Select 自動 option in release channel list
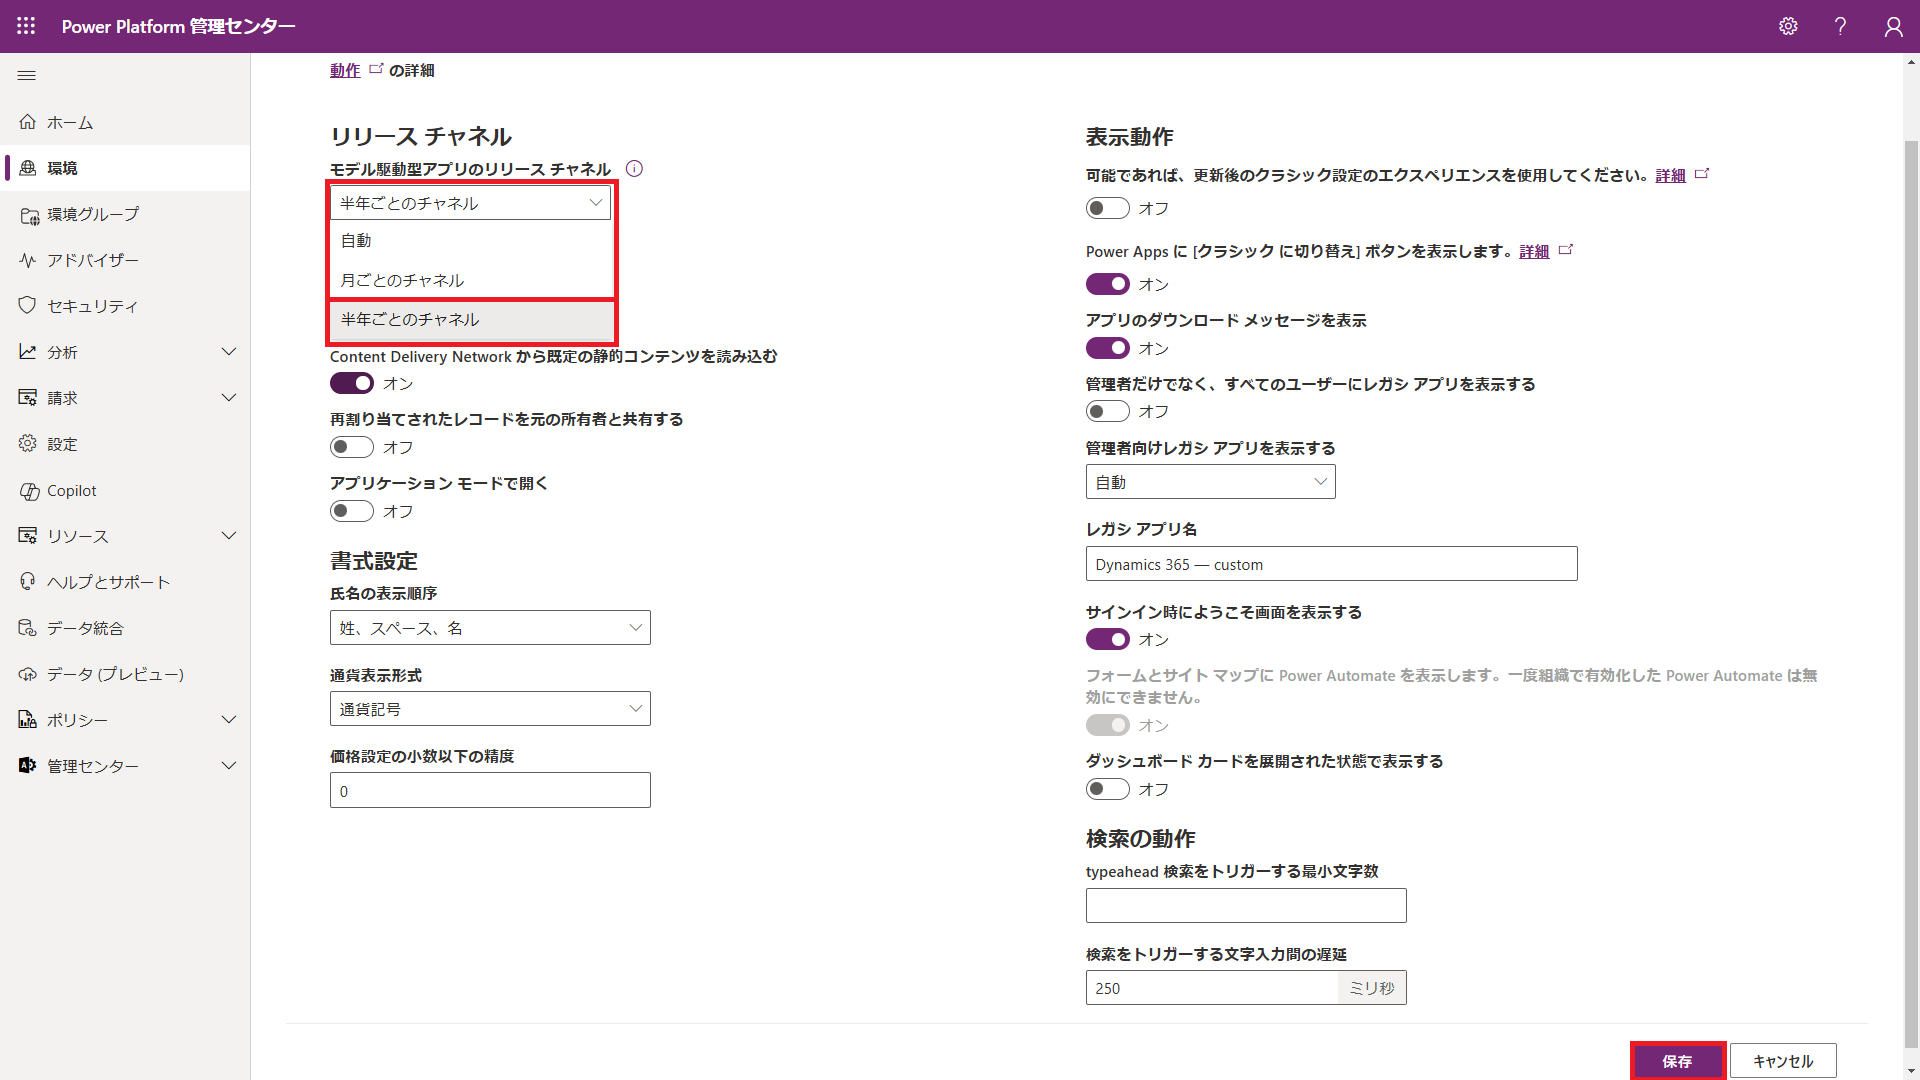The height and width of the screenshot is (1080, 1920). point(471,241)
